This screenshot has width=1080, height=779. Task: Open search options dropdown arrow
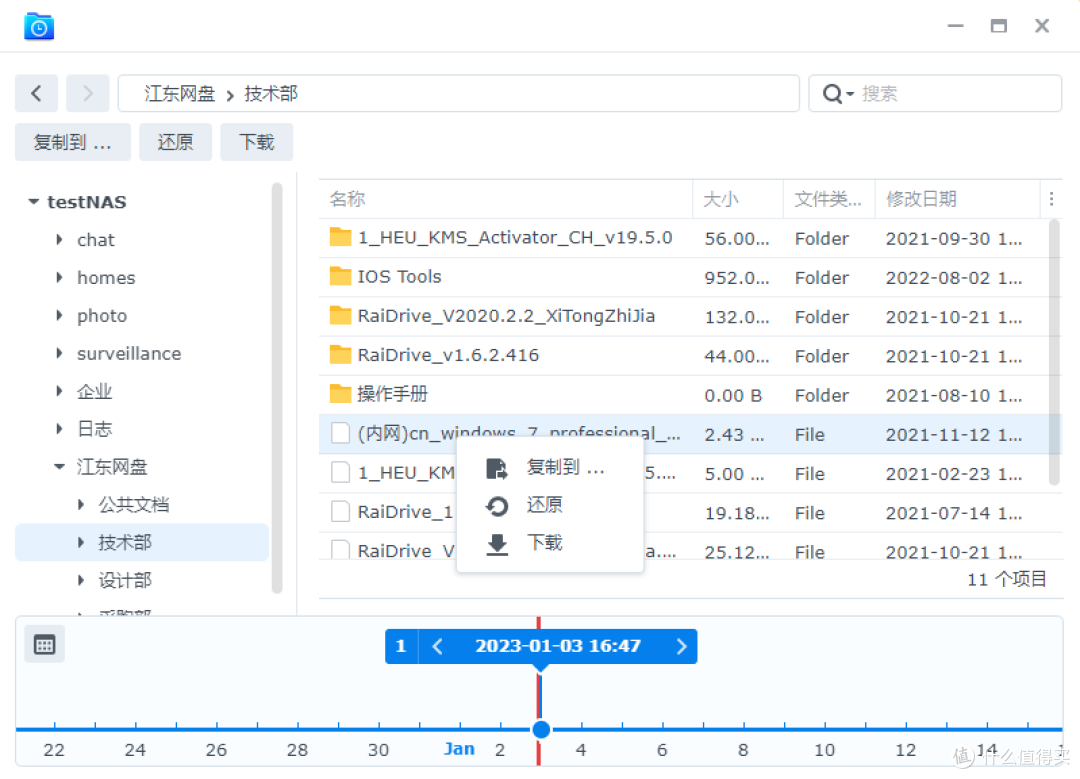pyautogui.click(x=850, y=94)
